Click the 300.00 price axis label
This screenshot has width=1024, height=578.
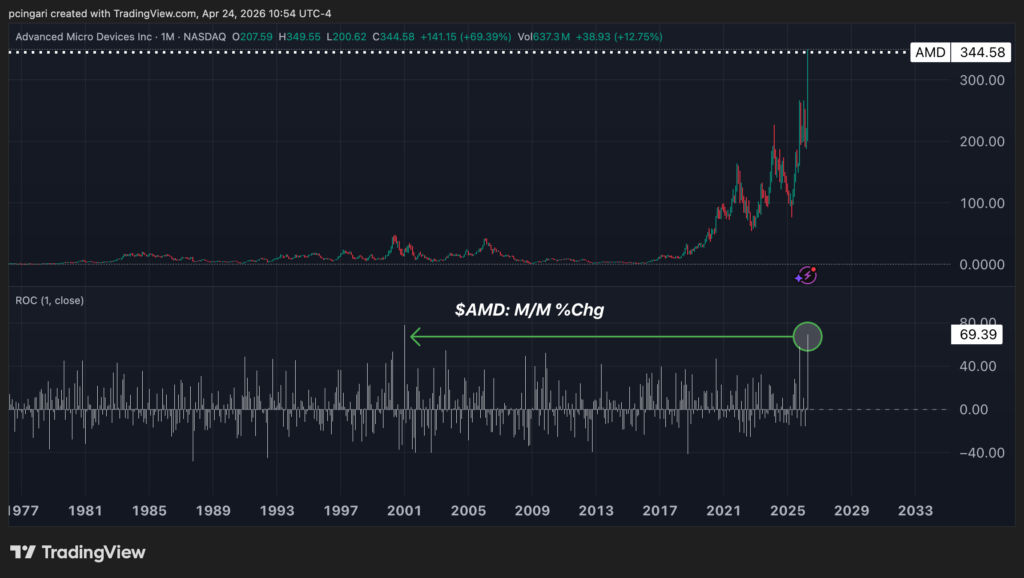pyautogui.click(x=982, y=80)
